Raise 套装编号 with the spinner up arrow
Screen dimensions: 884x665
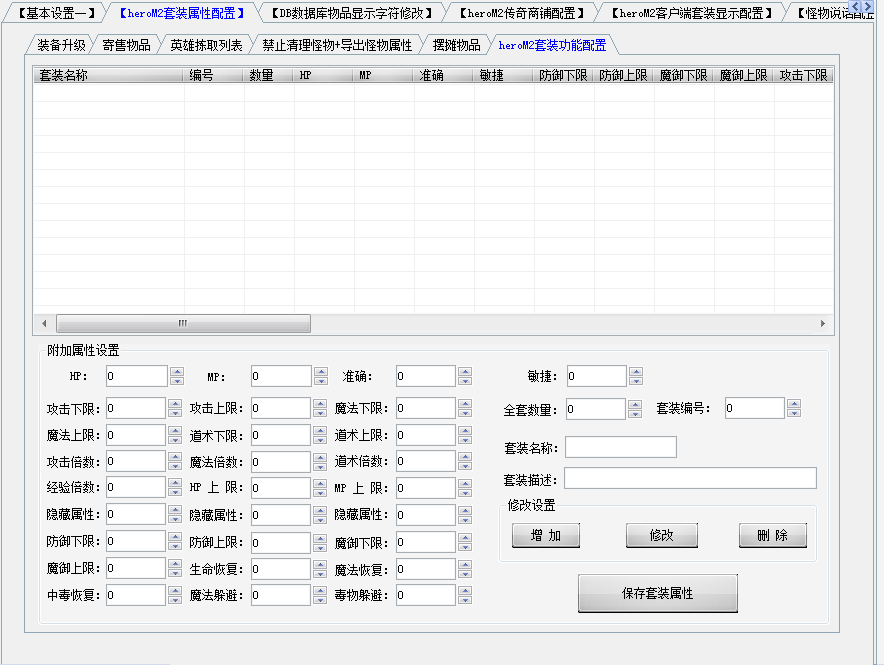794,404
